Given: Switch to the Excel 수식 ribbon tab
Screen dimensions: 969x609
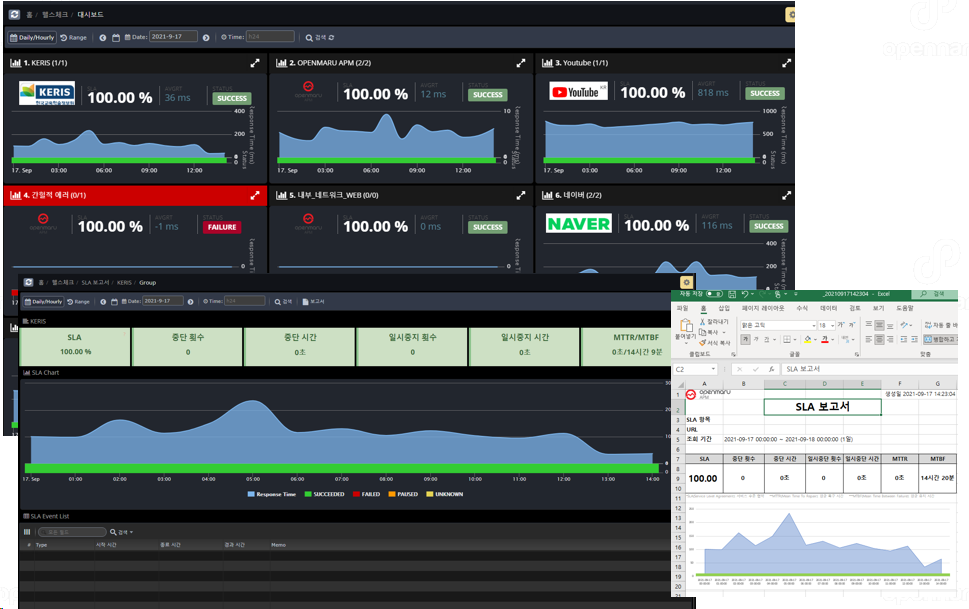Looking at the screenshot, I should pos(801,309).
